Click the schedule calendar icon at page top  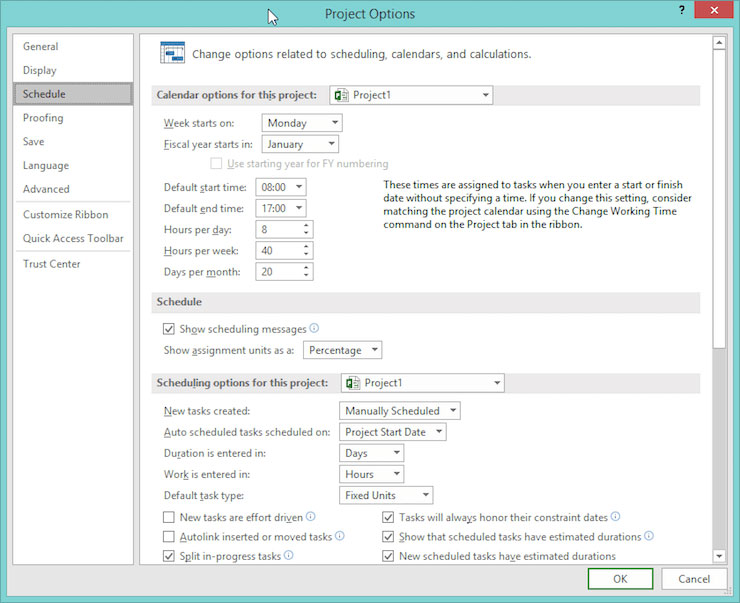(x=172, y=54)
